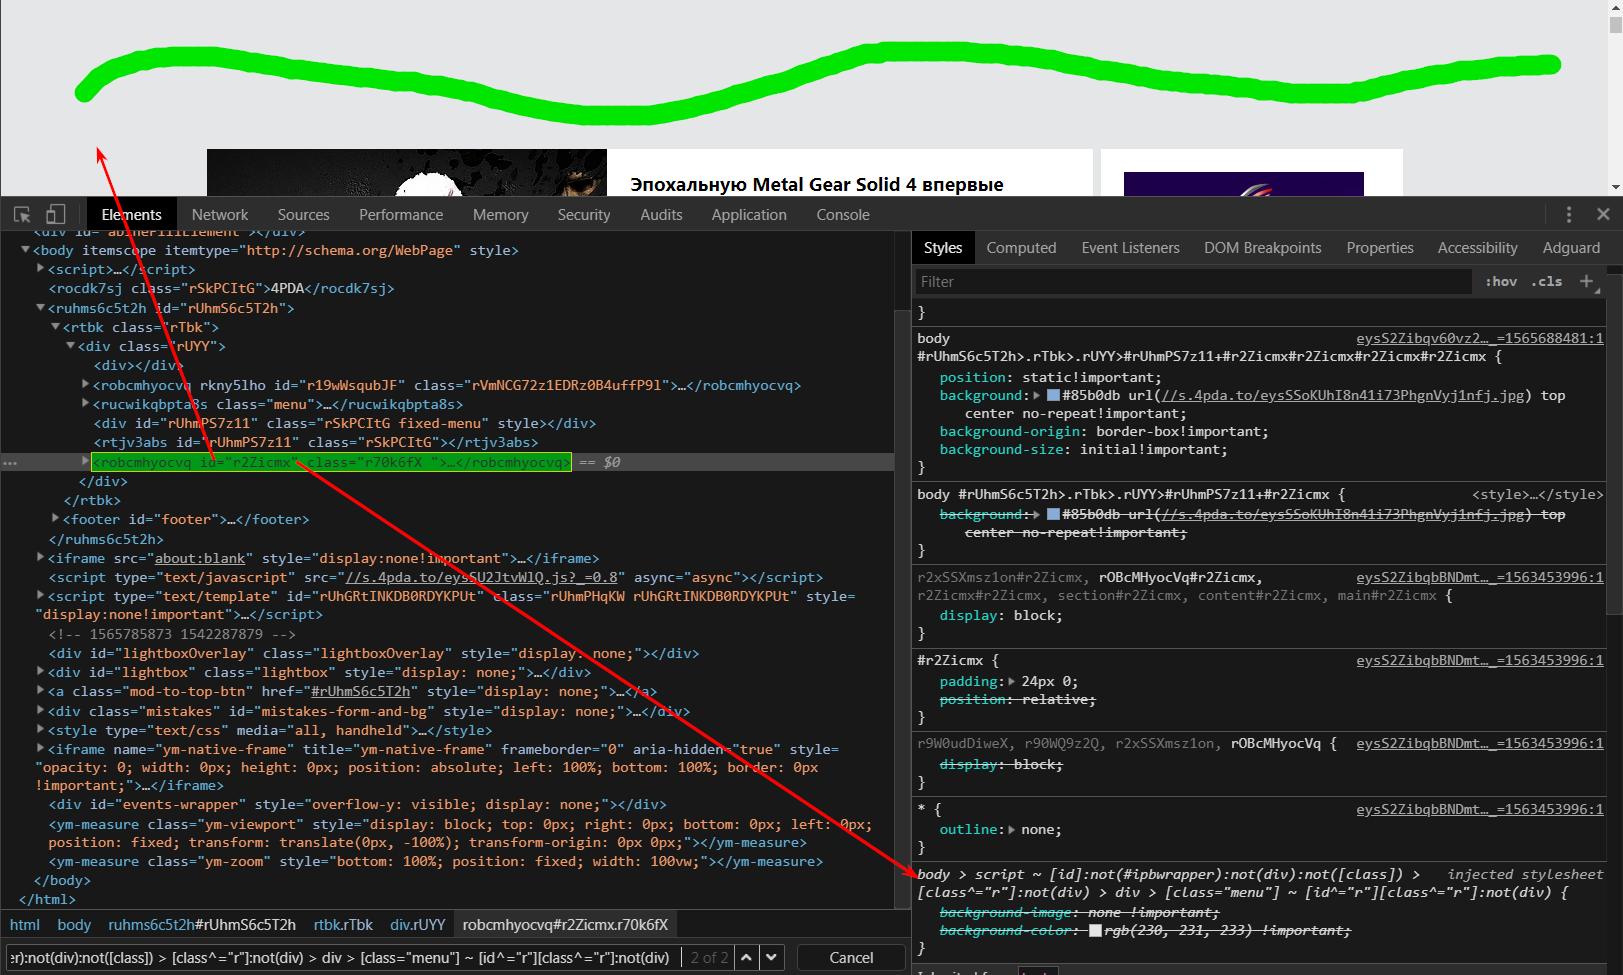The height and width of the screenshot is (975, 1623).
Task: Go to previous search match with up chevron
Action: [746, 957]
